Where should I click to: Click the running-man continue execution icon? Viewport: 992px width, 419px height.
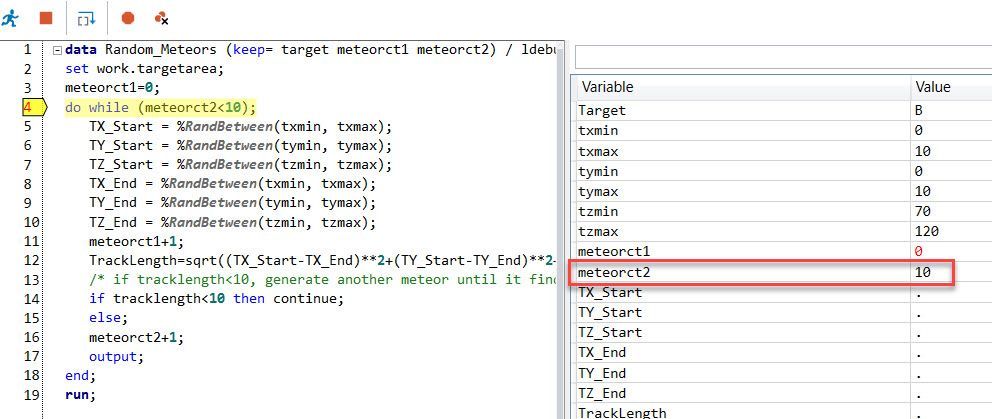(x=9, y=18)
